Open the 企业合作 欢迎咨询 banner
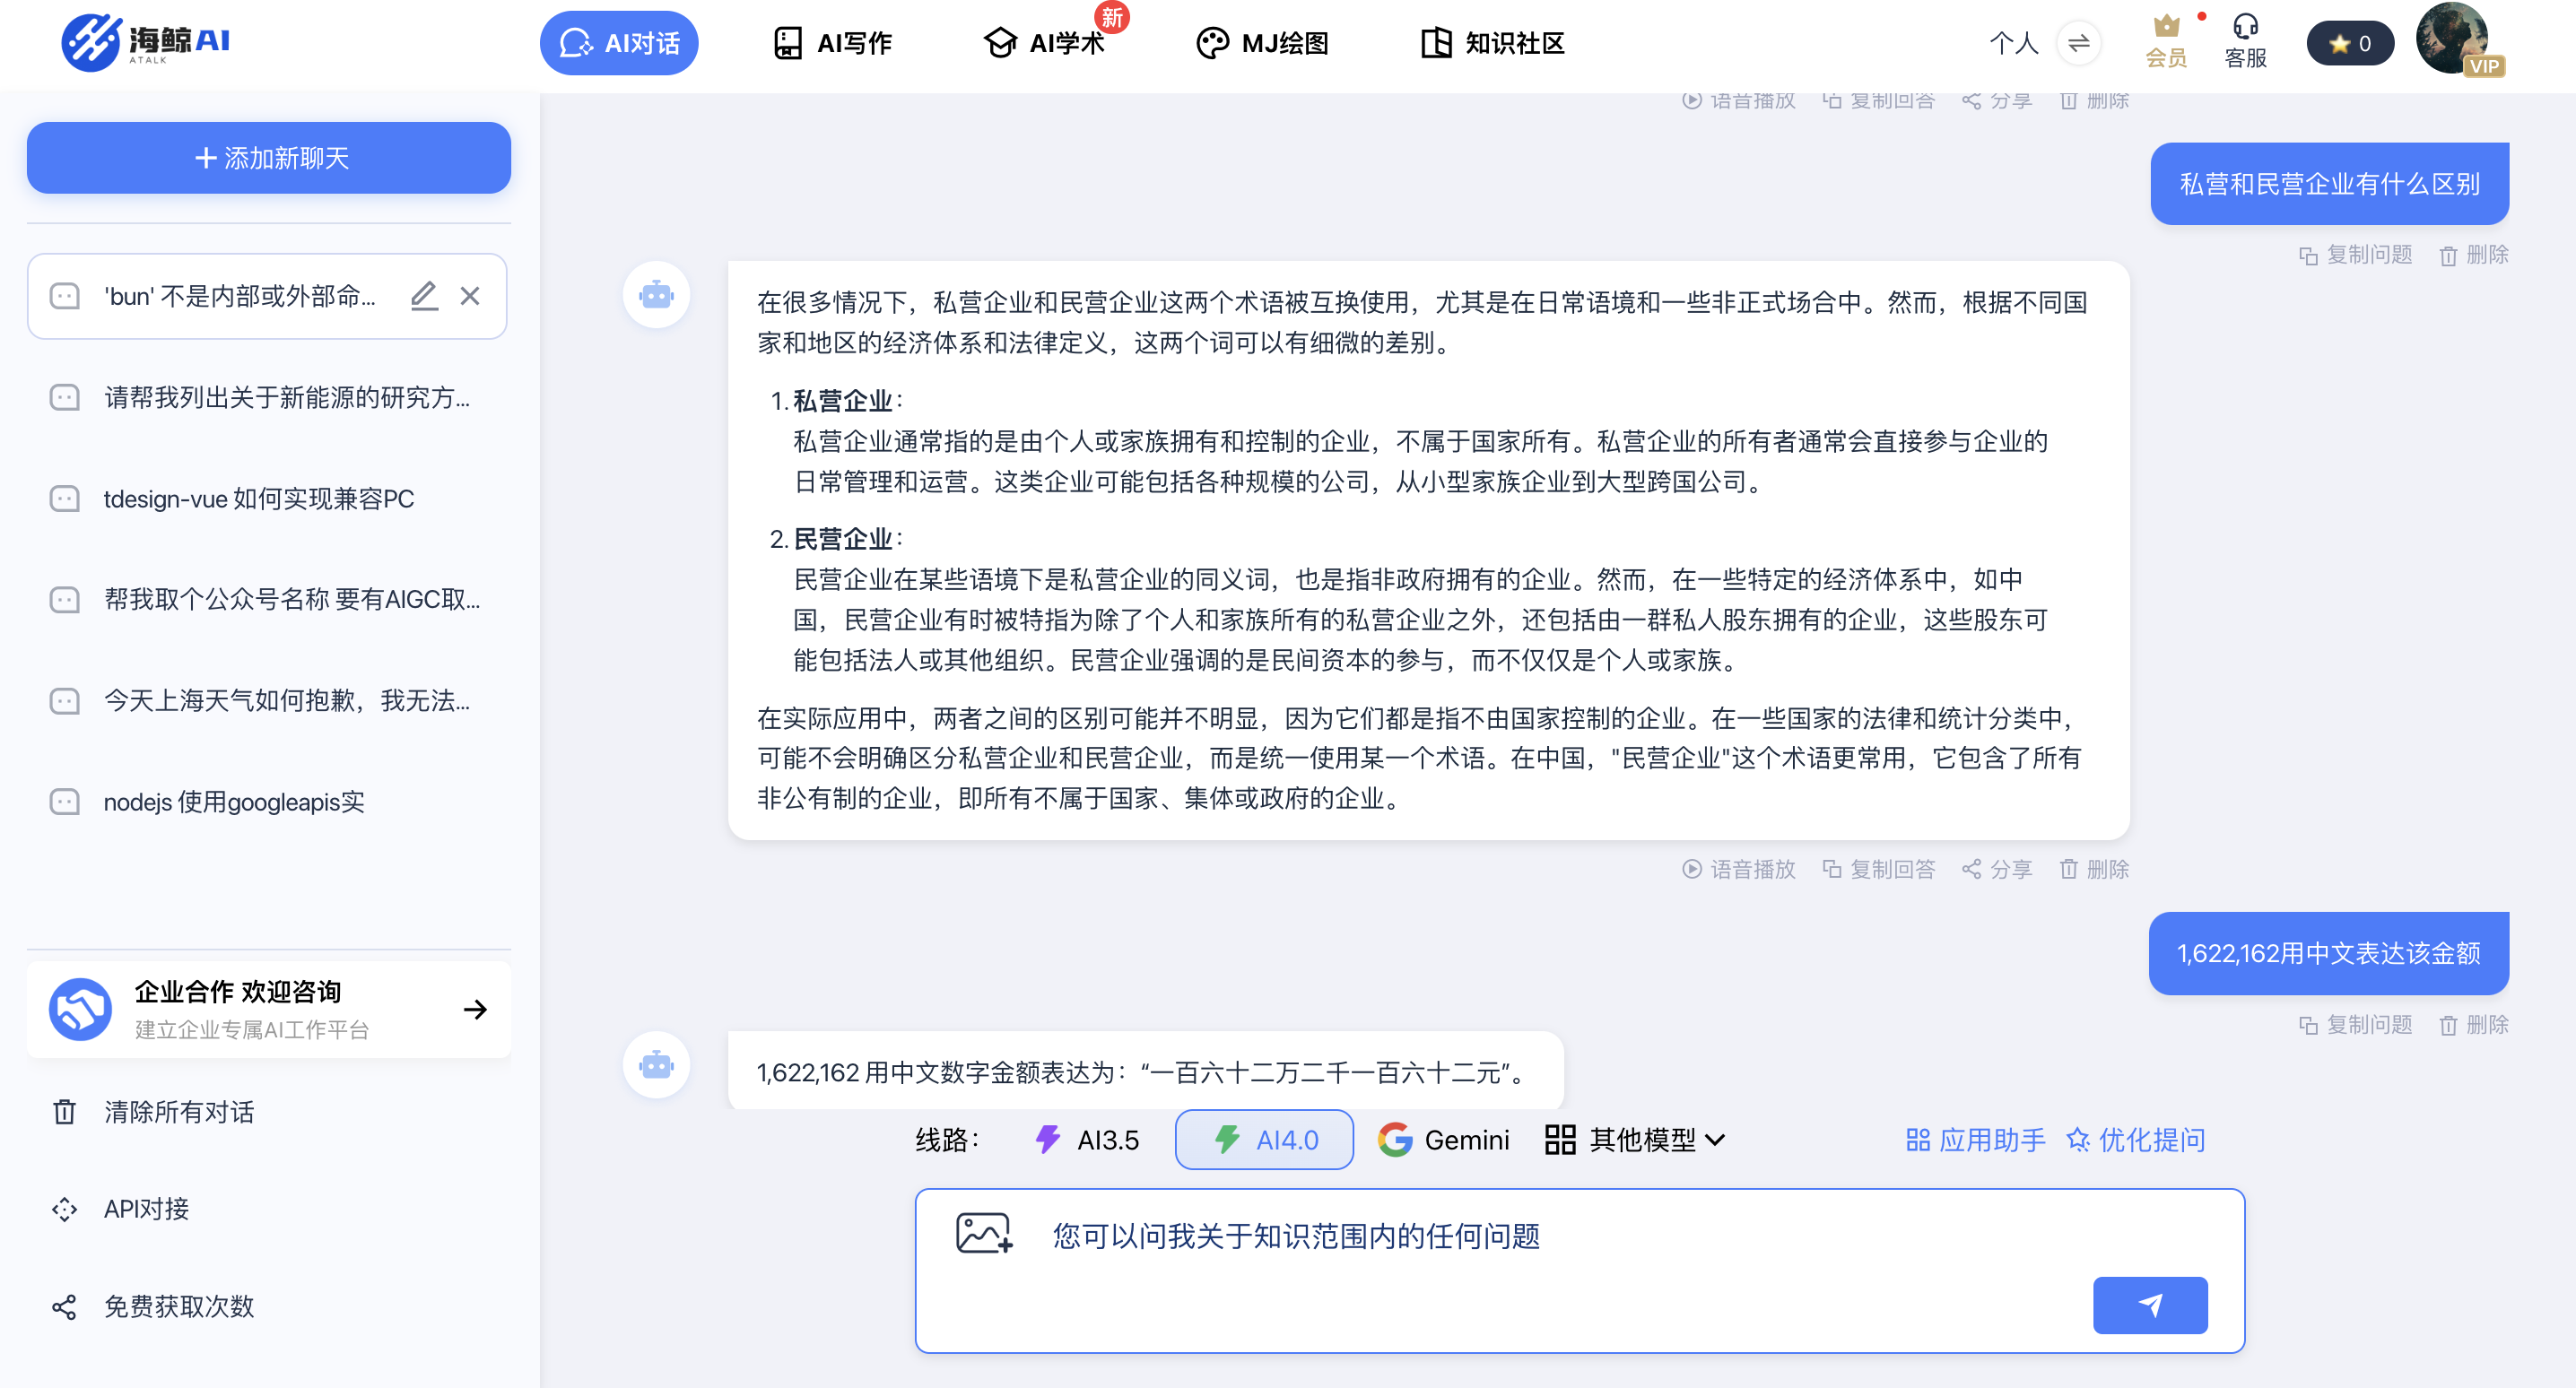 pos(269,1009)
